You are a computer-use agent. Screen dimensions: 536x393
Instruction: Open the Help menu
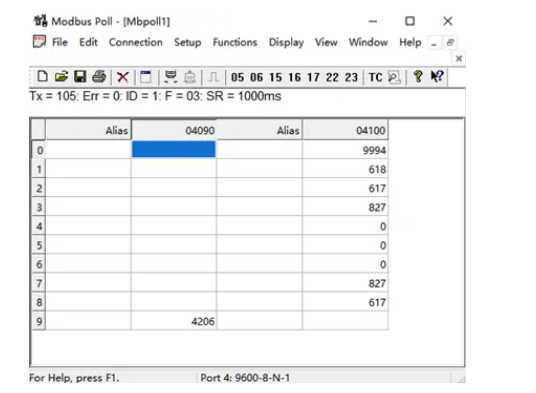click(410, 43)
